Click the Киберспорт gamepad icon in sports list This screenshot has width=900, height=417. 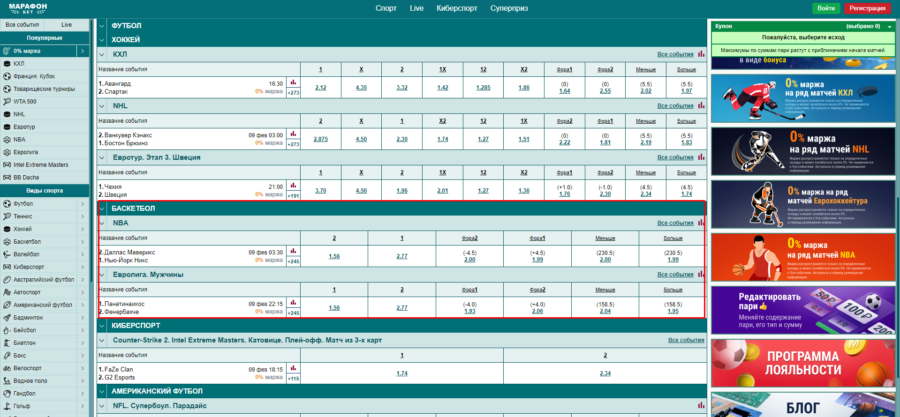click(7, 268)
